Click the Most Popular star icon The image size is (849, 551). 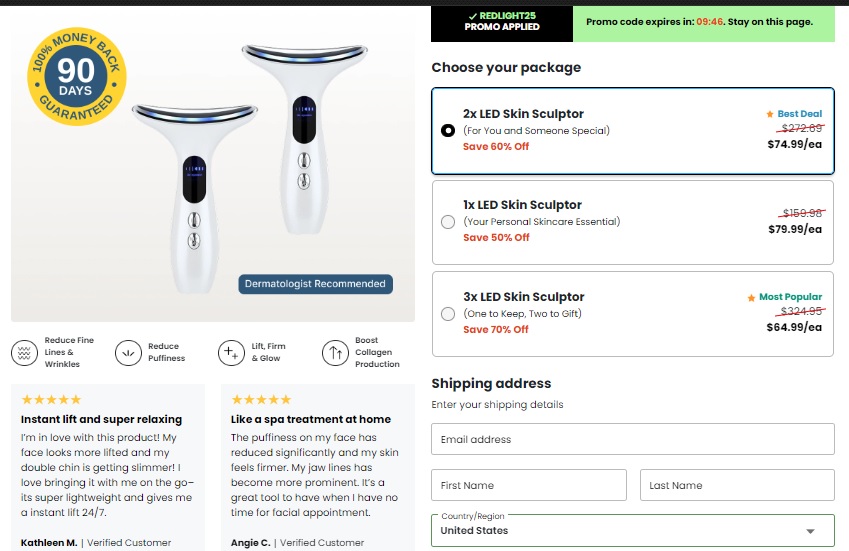(x=751, y=298)
